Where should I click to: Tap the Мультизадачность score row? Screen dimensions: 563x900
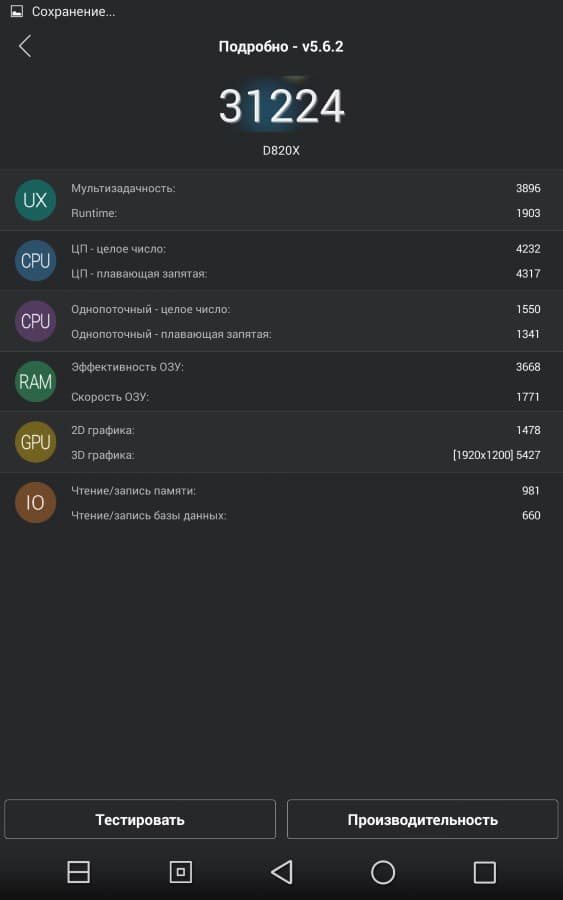tap(305, 188)
